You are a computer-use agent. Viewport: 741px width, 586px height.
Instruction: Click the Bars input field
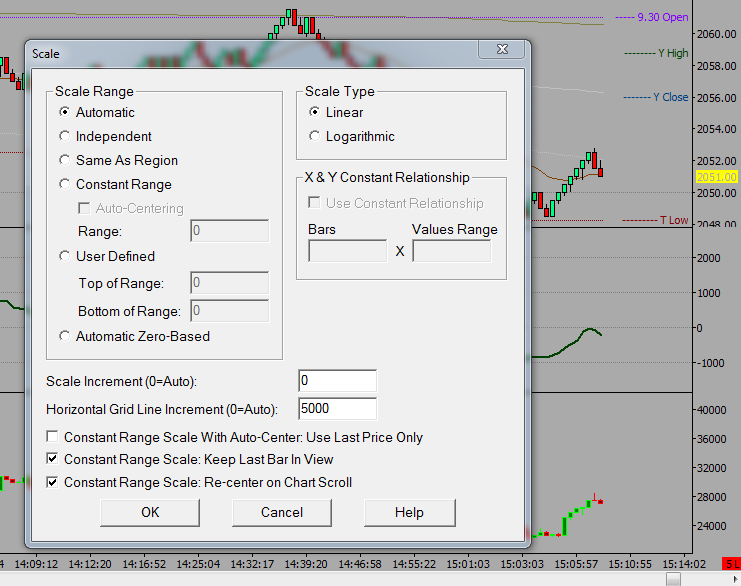pos(348,251)
